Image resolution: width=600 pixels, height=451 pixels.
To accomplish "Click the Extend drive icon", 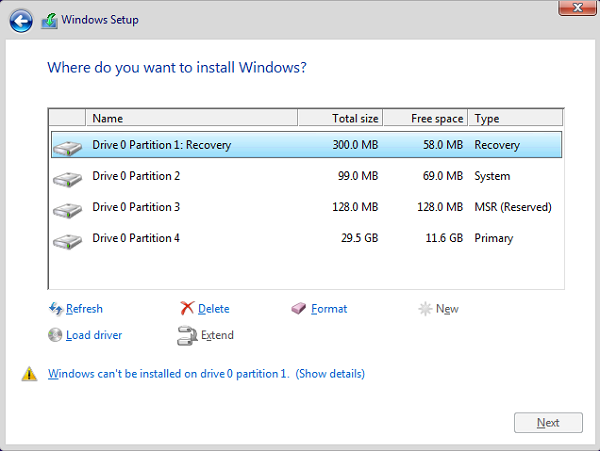I will point(187,335).
